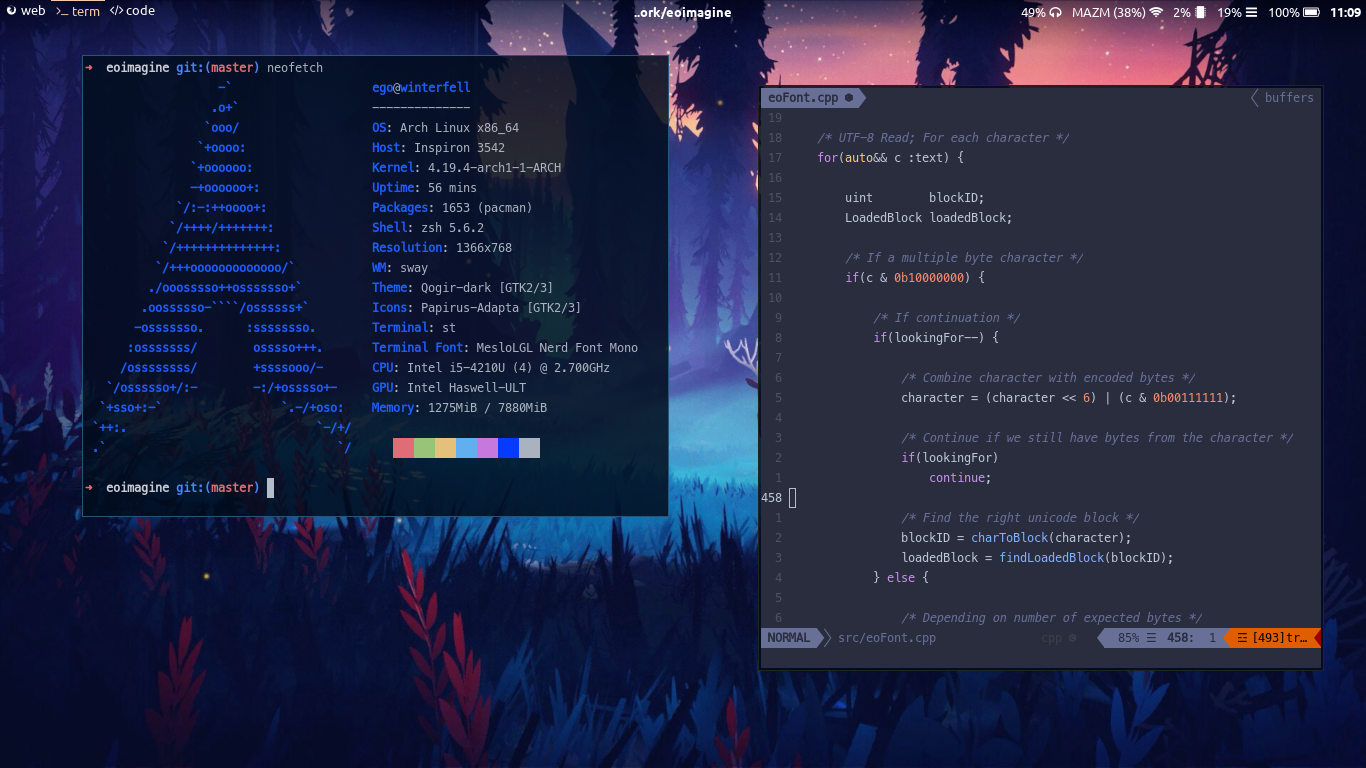This screenshot has width=1366, height=768.
Task: Click the 'Icons: Papirus-Adapta' line
Action: click(x=477, y=308)
